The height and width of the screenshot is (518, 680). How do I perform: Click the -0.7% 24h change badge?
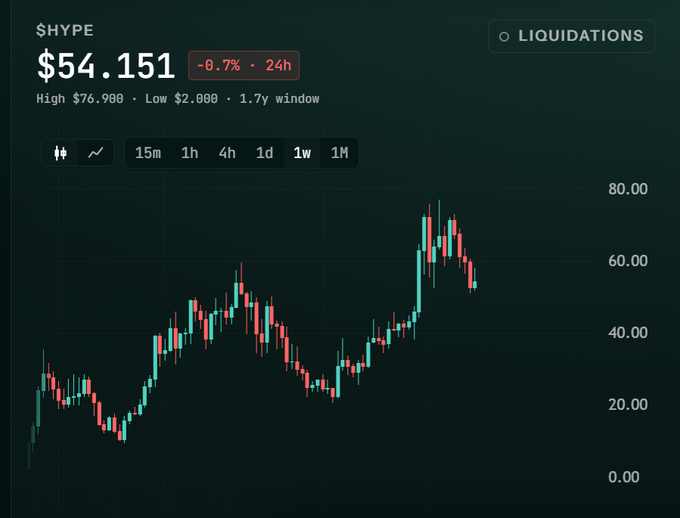(x=244, y=66)
